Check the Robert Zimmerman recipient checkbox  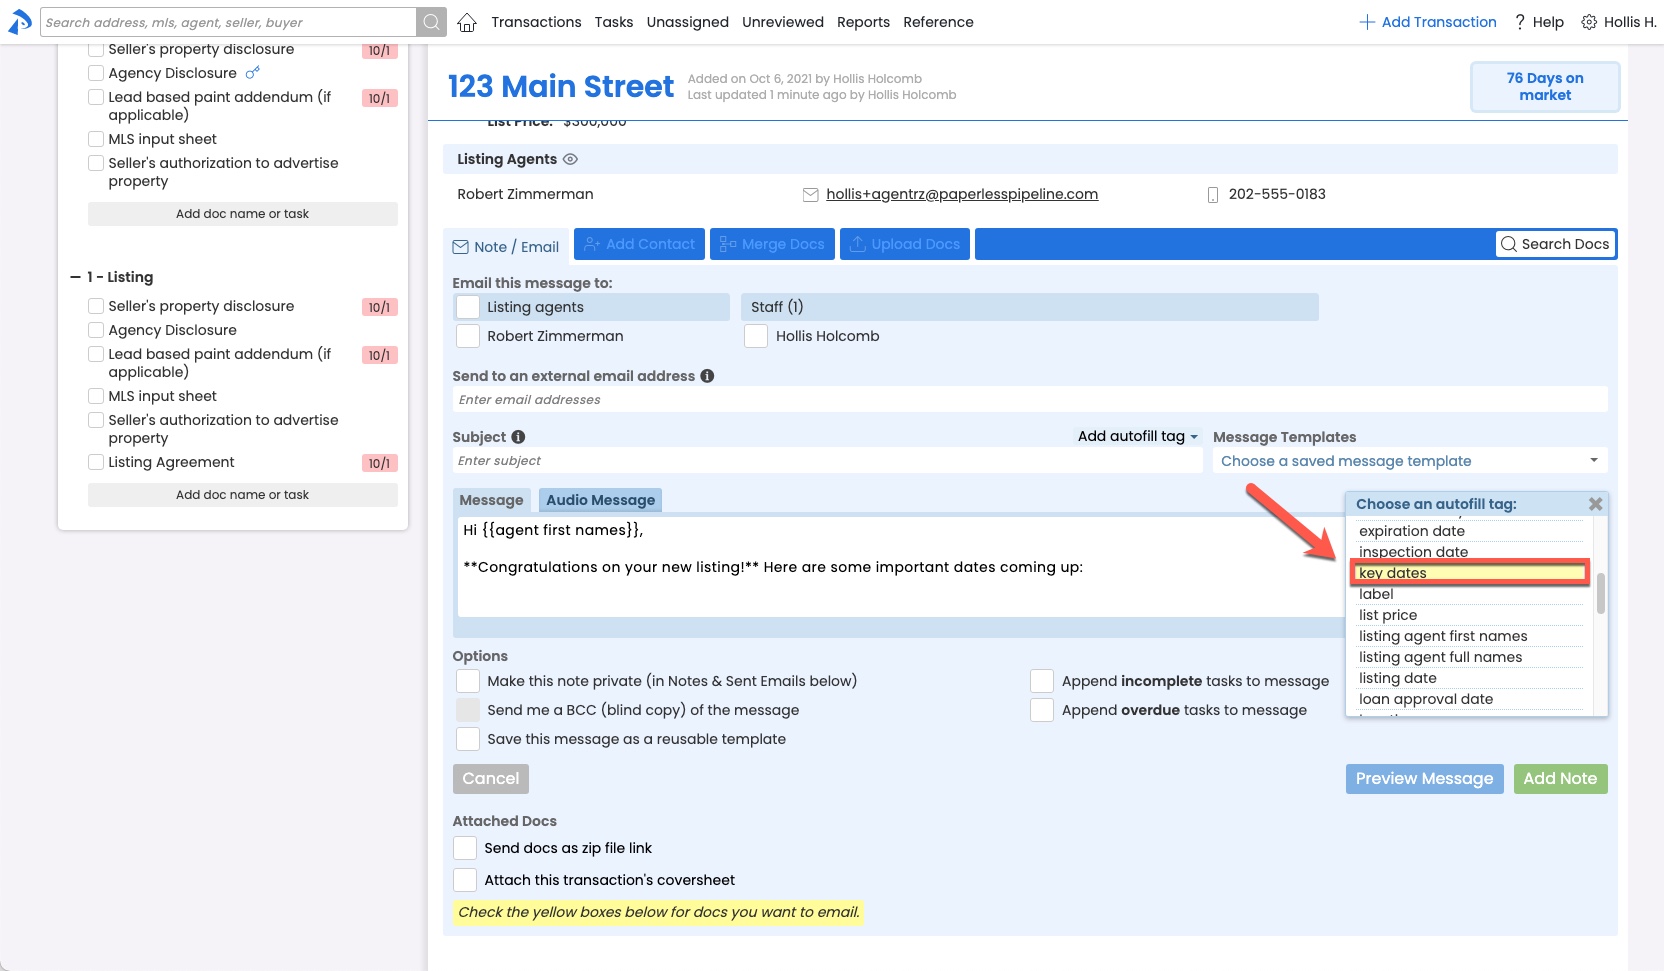468,336
